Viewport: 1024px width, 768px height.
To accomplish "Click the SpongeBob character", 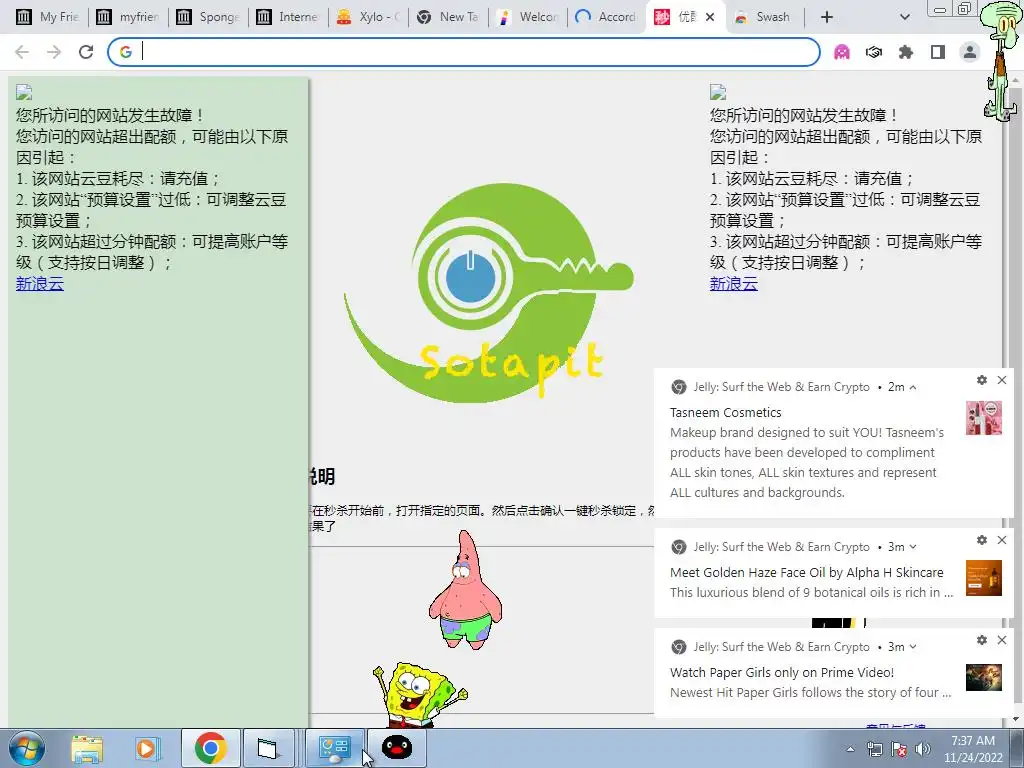I will 420,695.
